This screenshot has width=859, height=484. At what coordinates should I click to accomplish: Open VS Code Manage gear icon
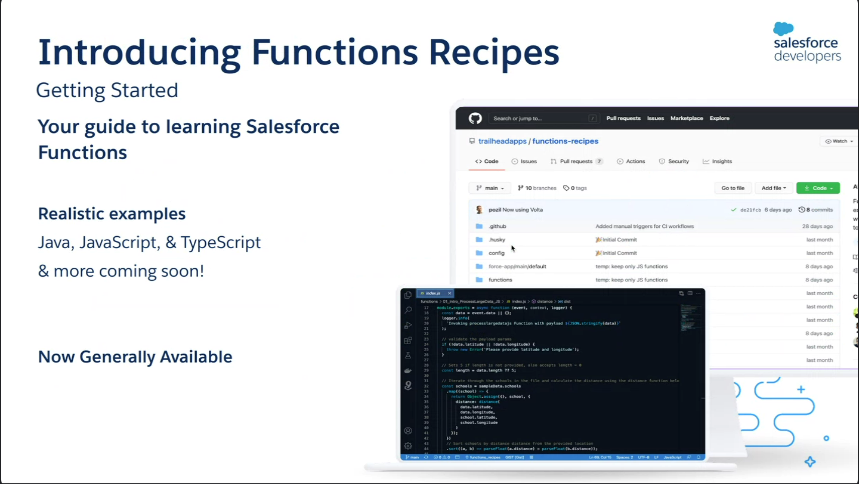408,446
